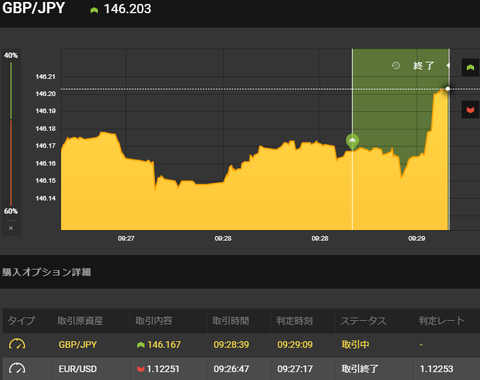The image size is (480, 380).
Task: Click trade time 09:26:47
Action: pos(231,369)
